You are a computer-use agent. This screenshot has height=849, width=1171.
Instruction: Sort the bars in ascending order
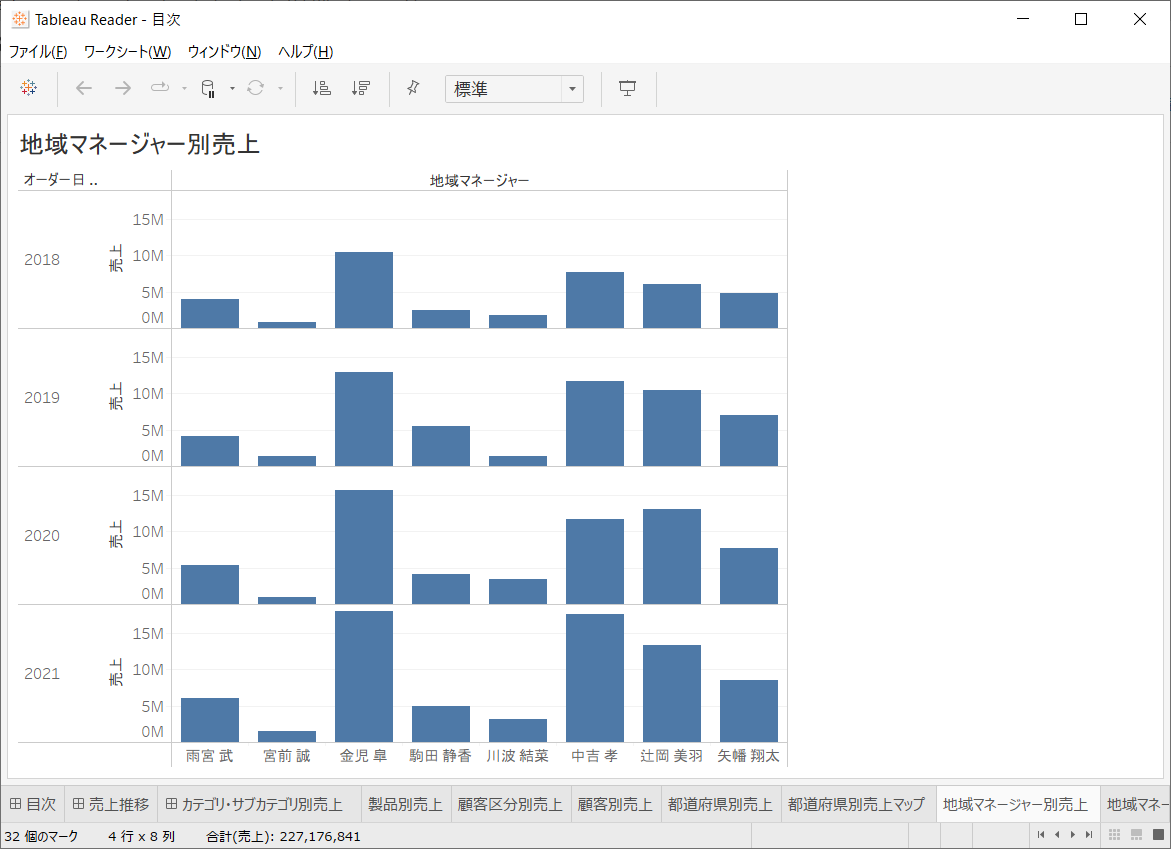point(320,88)
